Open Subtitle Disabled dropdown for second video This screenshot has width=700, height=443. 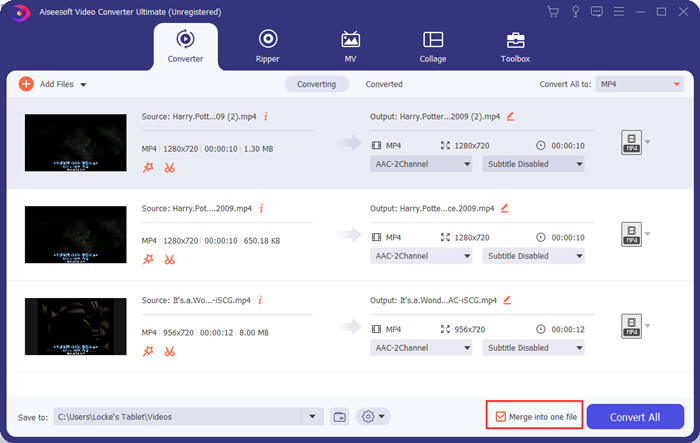coord(533,256)
